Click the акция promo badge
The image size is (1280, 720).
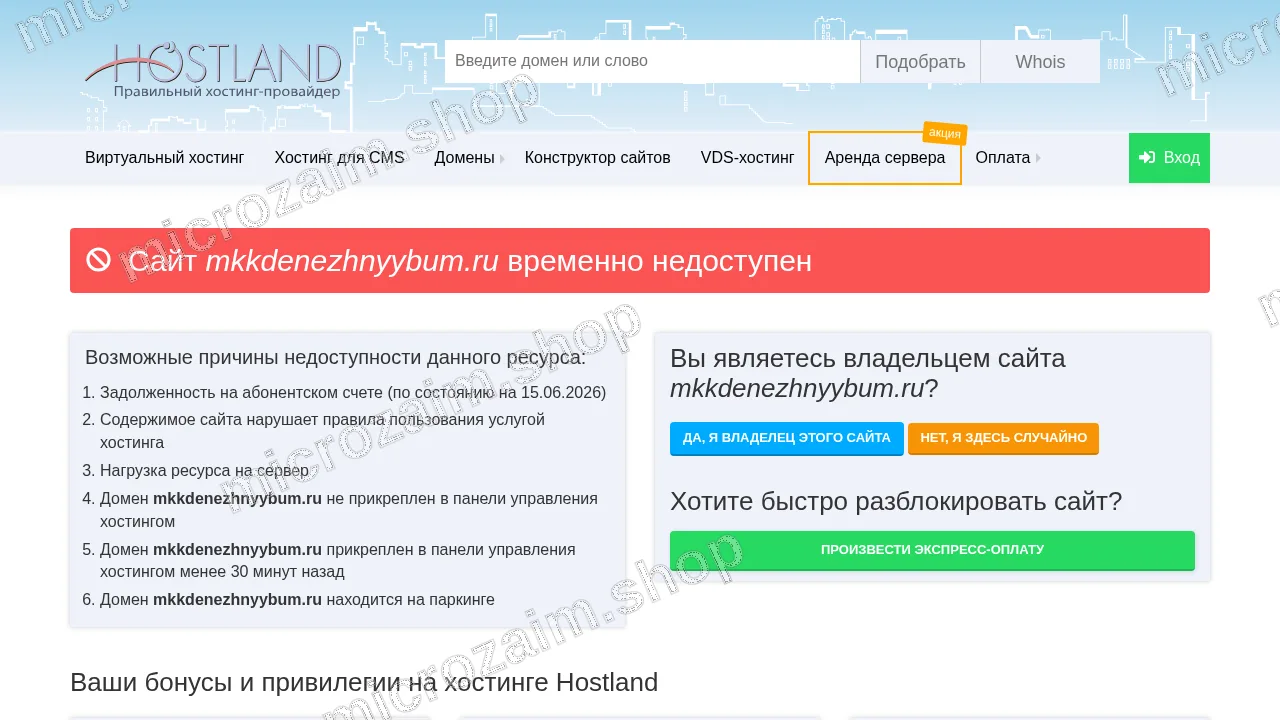point(944,133)
